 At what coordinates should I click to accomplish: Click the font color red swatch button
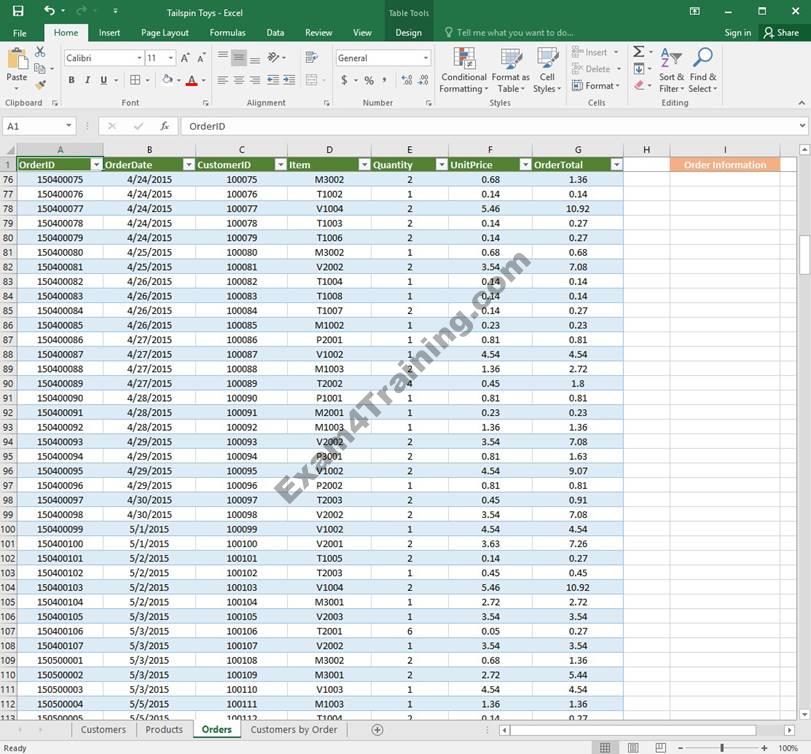click(191, 80)
